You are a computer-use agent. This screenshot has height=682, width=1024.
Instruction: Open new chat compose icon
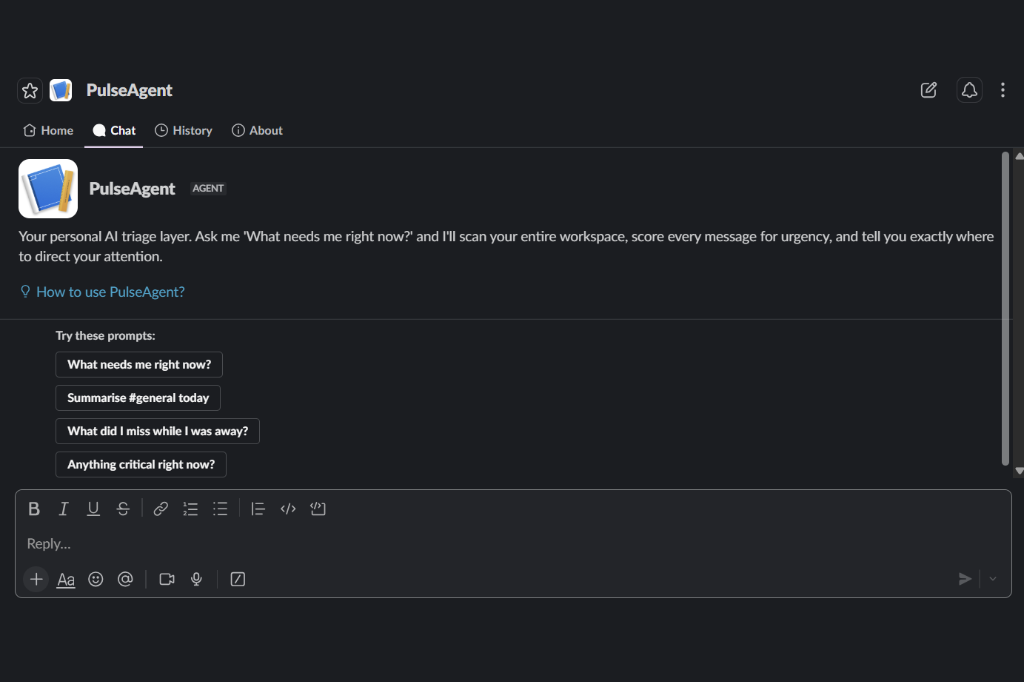tap(929, 90)
